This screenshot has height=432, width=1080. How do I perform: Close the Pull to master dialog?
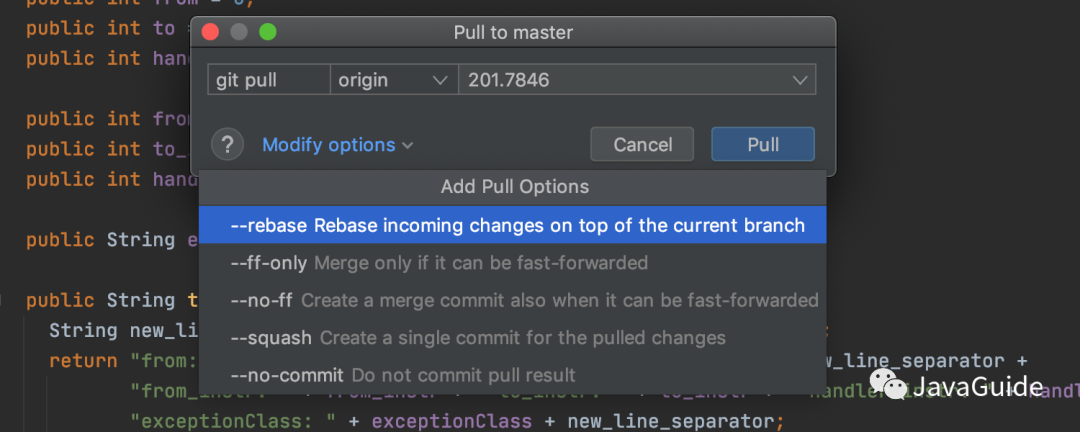(210, 32)
